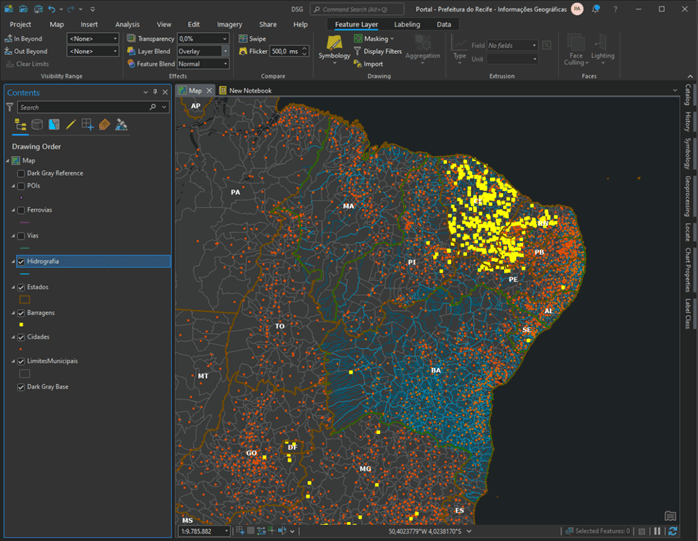Open the Layer Blend dropdown

click(225, 51)
